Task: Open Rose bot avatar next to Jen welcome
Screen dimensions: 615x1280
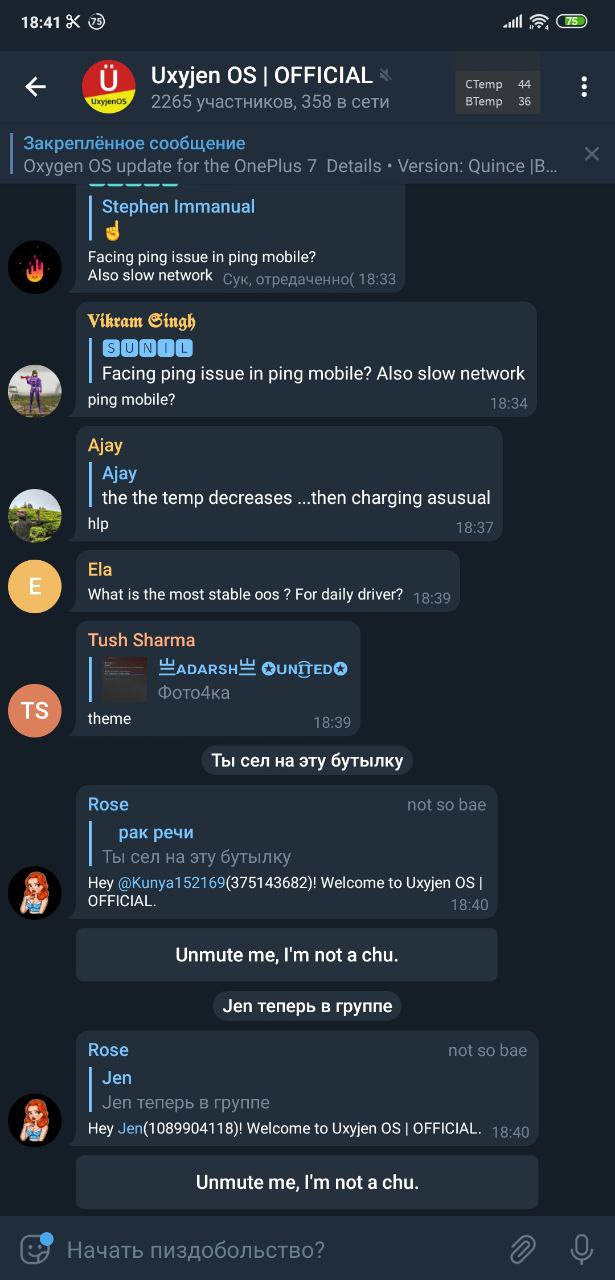Action: 35,1120
